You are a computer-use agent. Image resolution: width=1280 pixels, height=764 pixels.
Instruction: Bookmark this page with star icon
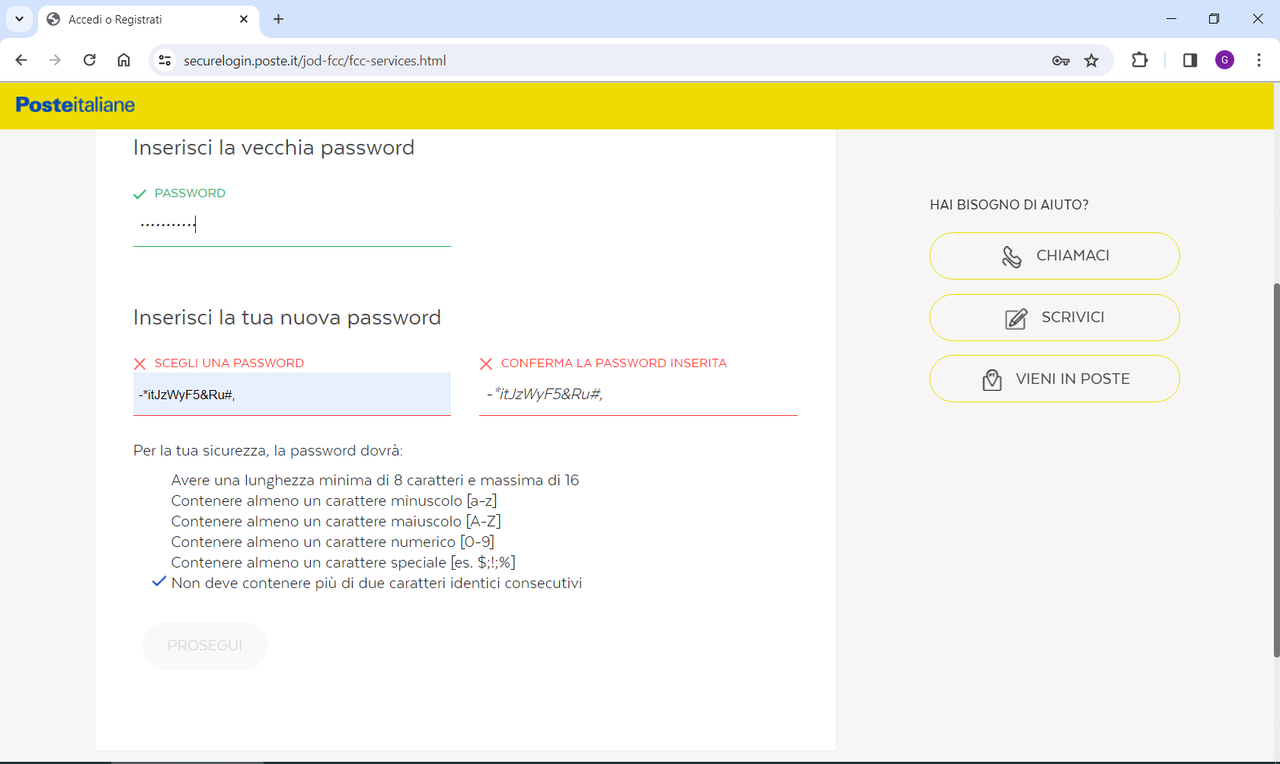click(x=1091, y=60)
